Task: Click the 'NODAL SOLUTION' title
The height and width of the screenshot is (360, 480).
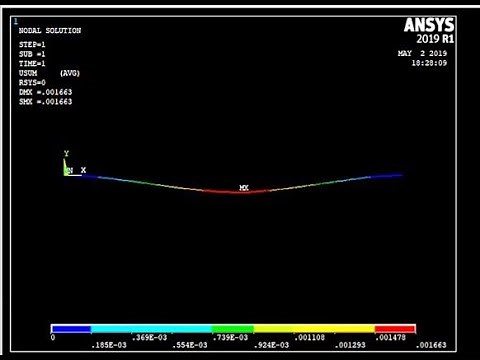Action: (x=50, y=31)
